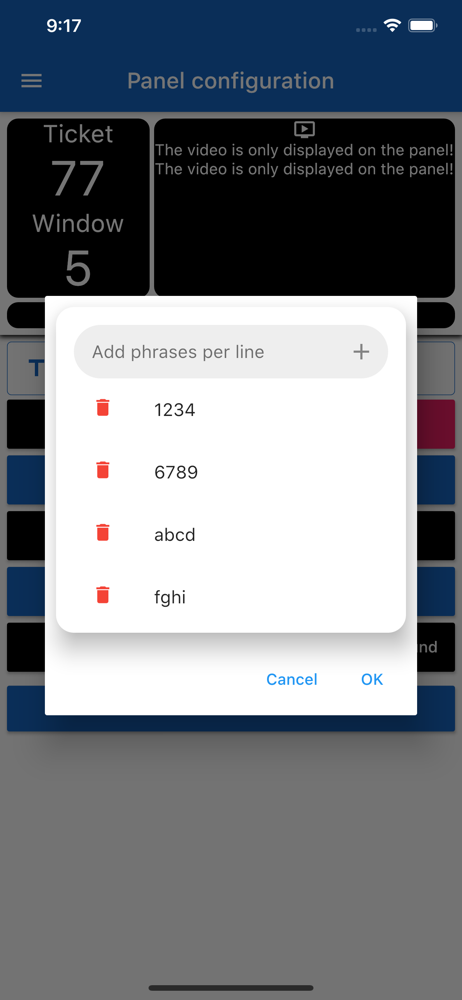Select the 6789 phrase row
462x1000 pixels.
point(231,472)
